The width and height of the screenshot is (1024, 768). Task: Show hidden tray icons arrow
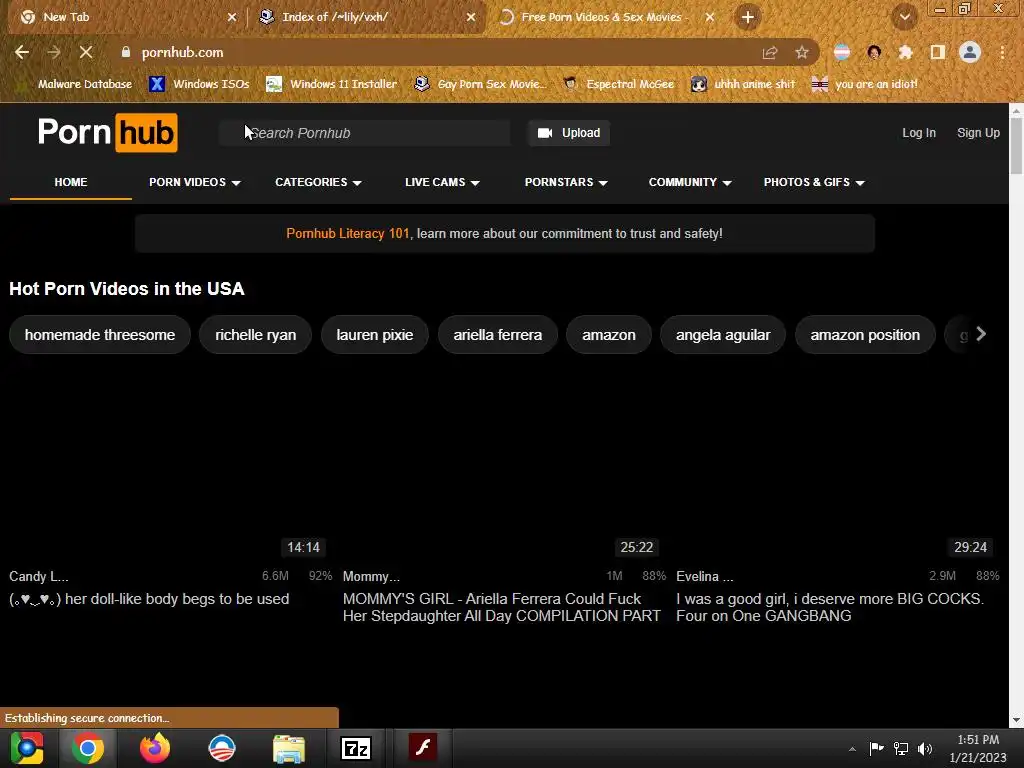coord(852,749)
